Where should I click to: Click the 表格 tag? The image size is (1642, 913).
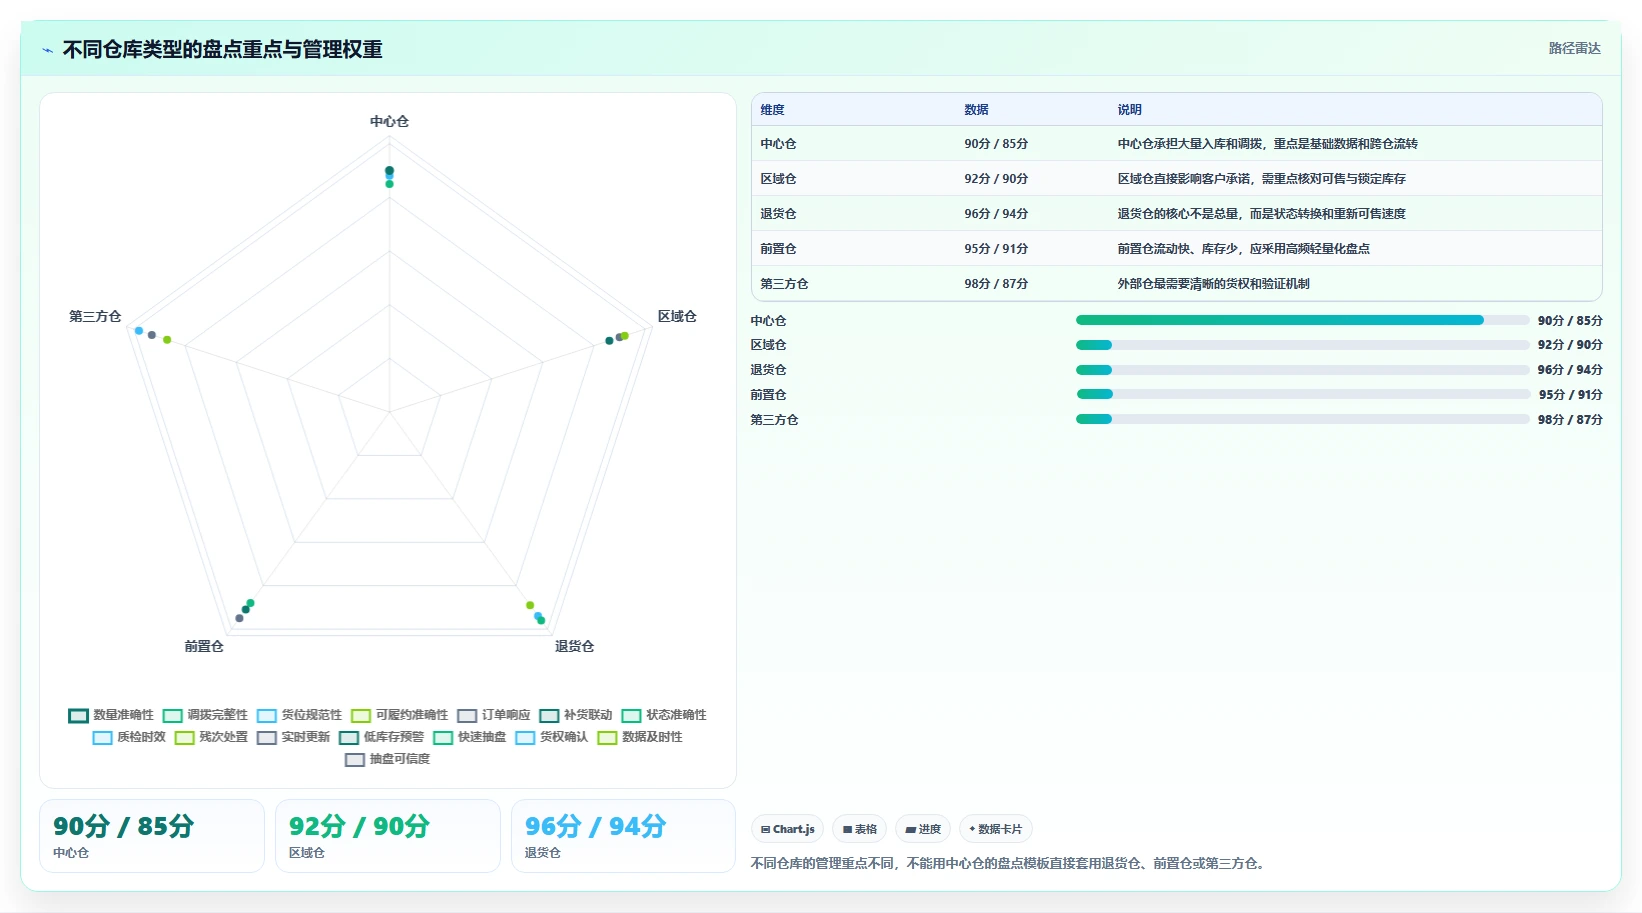pos(859,829)
